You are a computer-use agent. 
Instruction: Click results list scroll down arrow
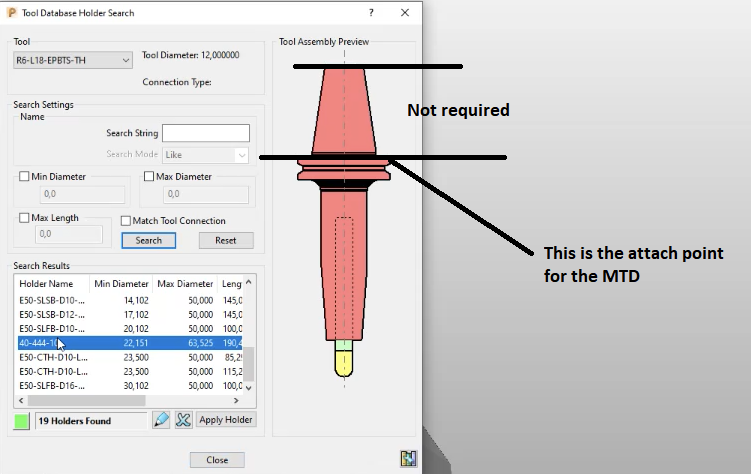249,387
